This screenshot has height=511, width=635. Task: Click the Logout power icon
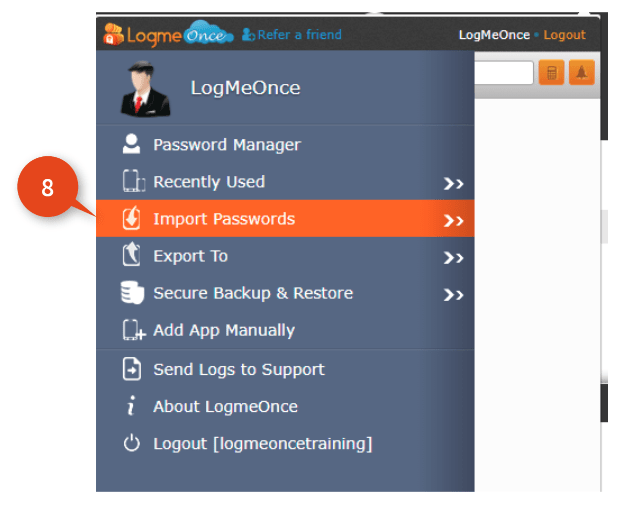point(132,443)
